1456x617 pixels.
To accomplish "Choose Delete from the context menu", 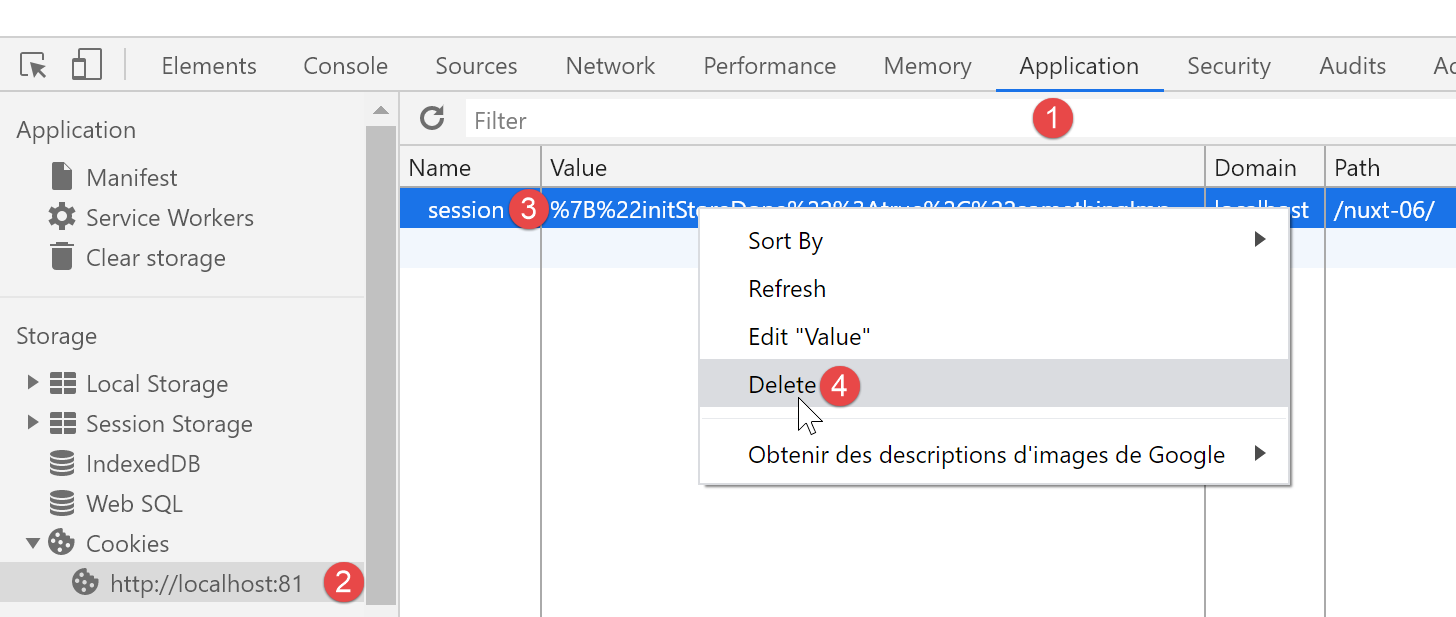I will [783, 385].
